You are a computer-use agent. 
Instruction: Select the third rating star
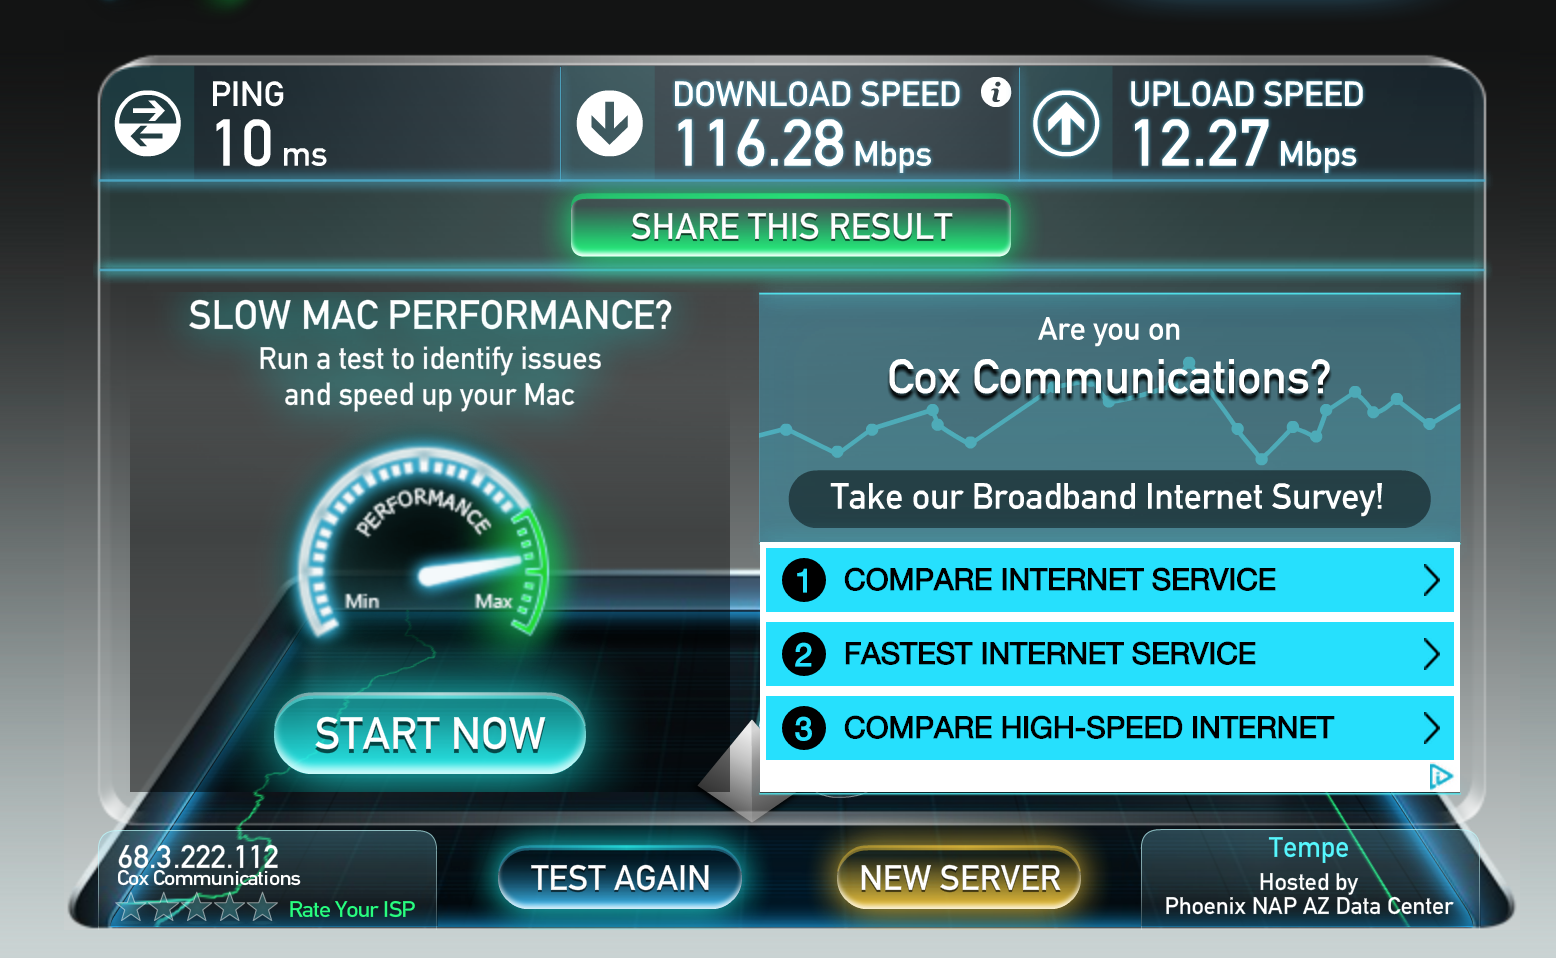point(197,907)
